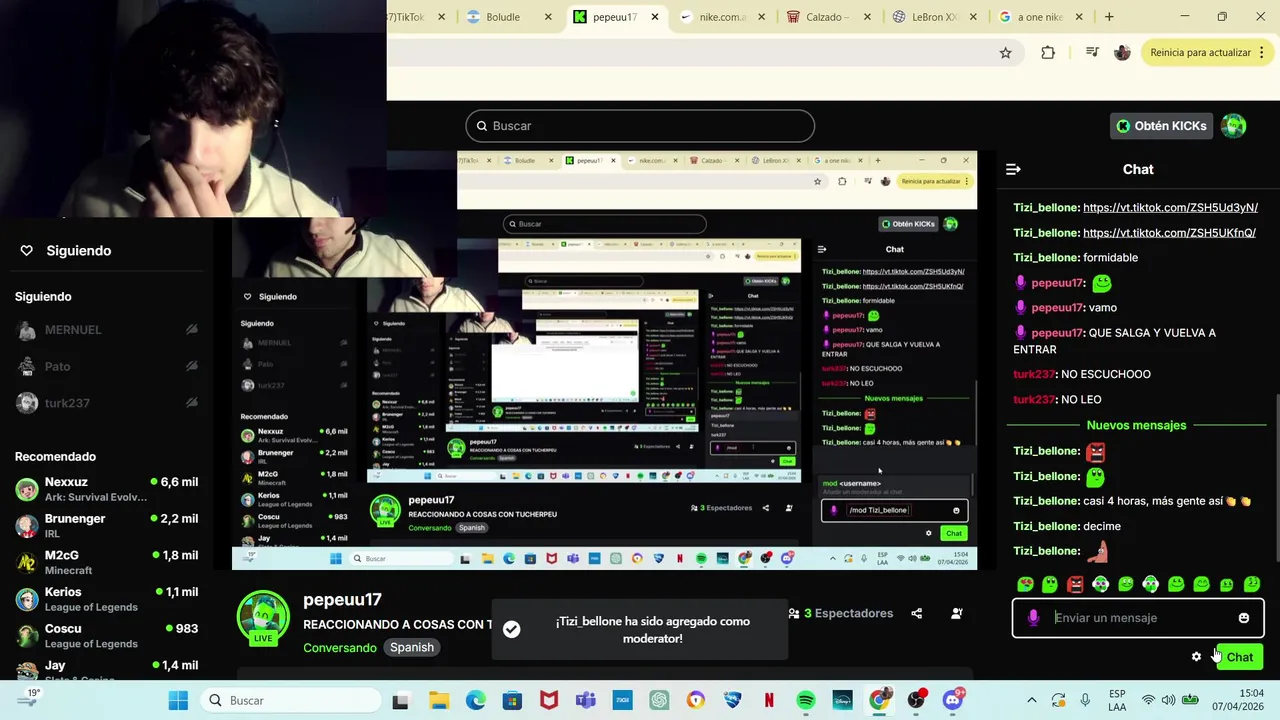The width and height of the screenshot is (1280, 720).
Task: Open TikTok link ZSH5UKfnQ in chat
Action: coord(1169,233)
